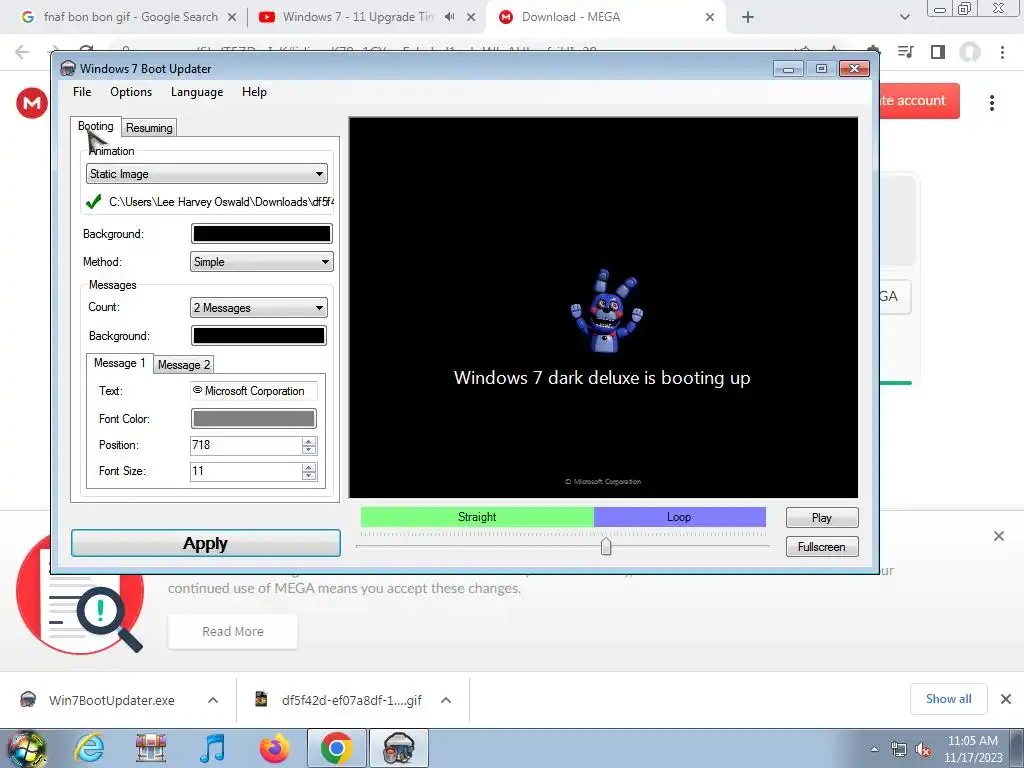Open the Language menu
Screen dimensions: 1024x768
click(x=197, y=92)
